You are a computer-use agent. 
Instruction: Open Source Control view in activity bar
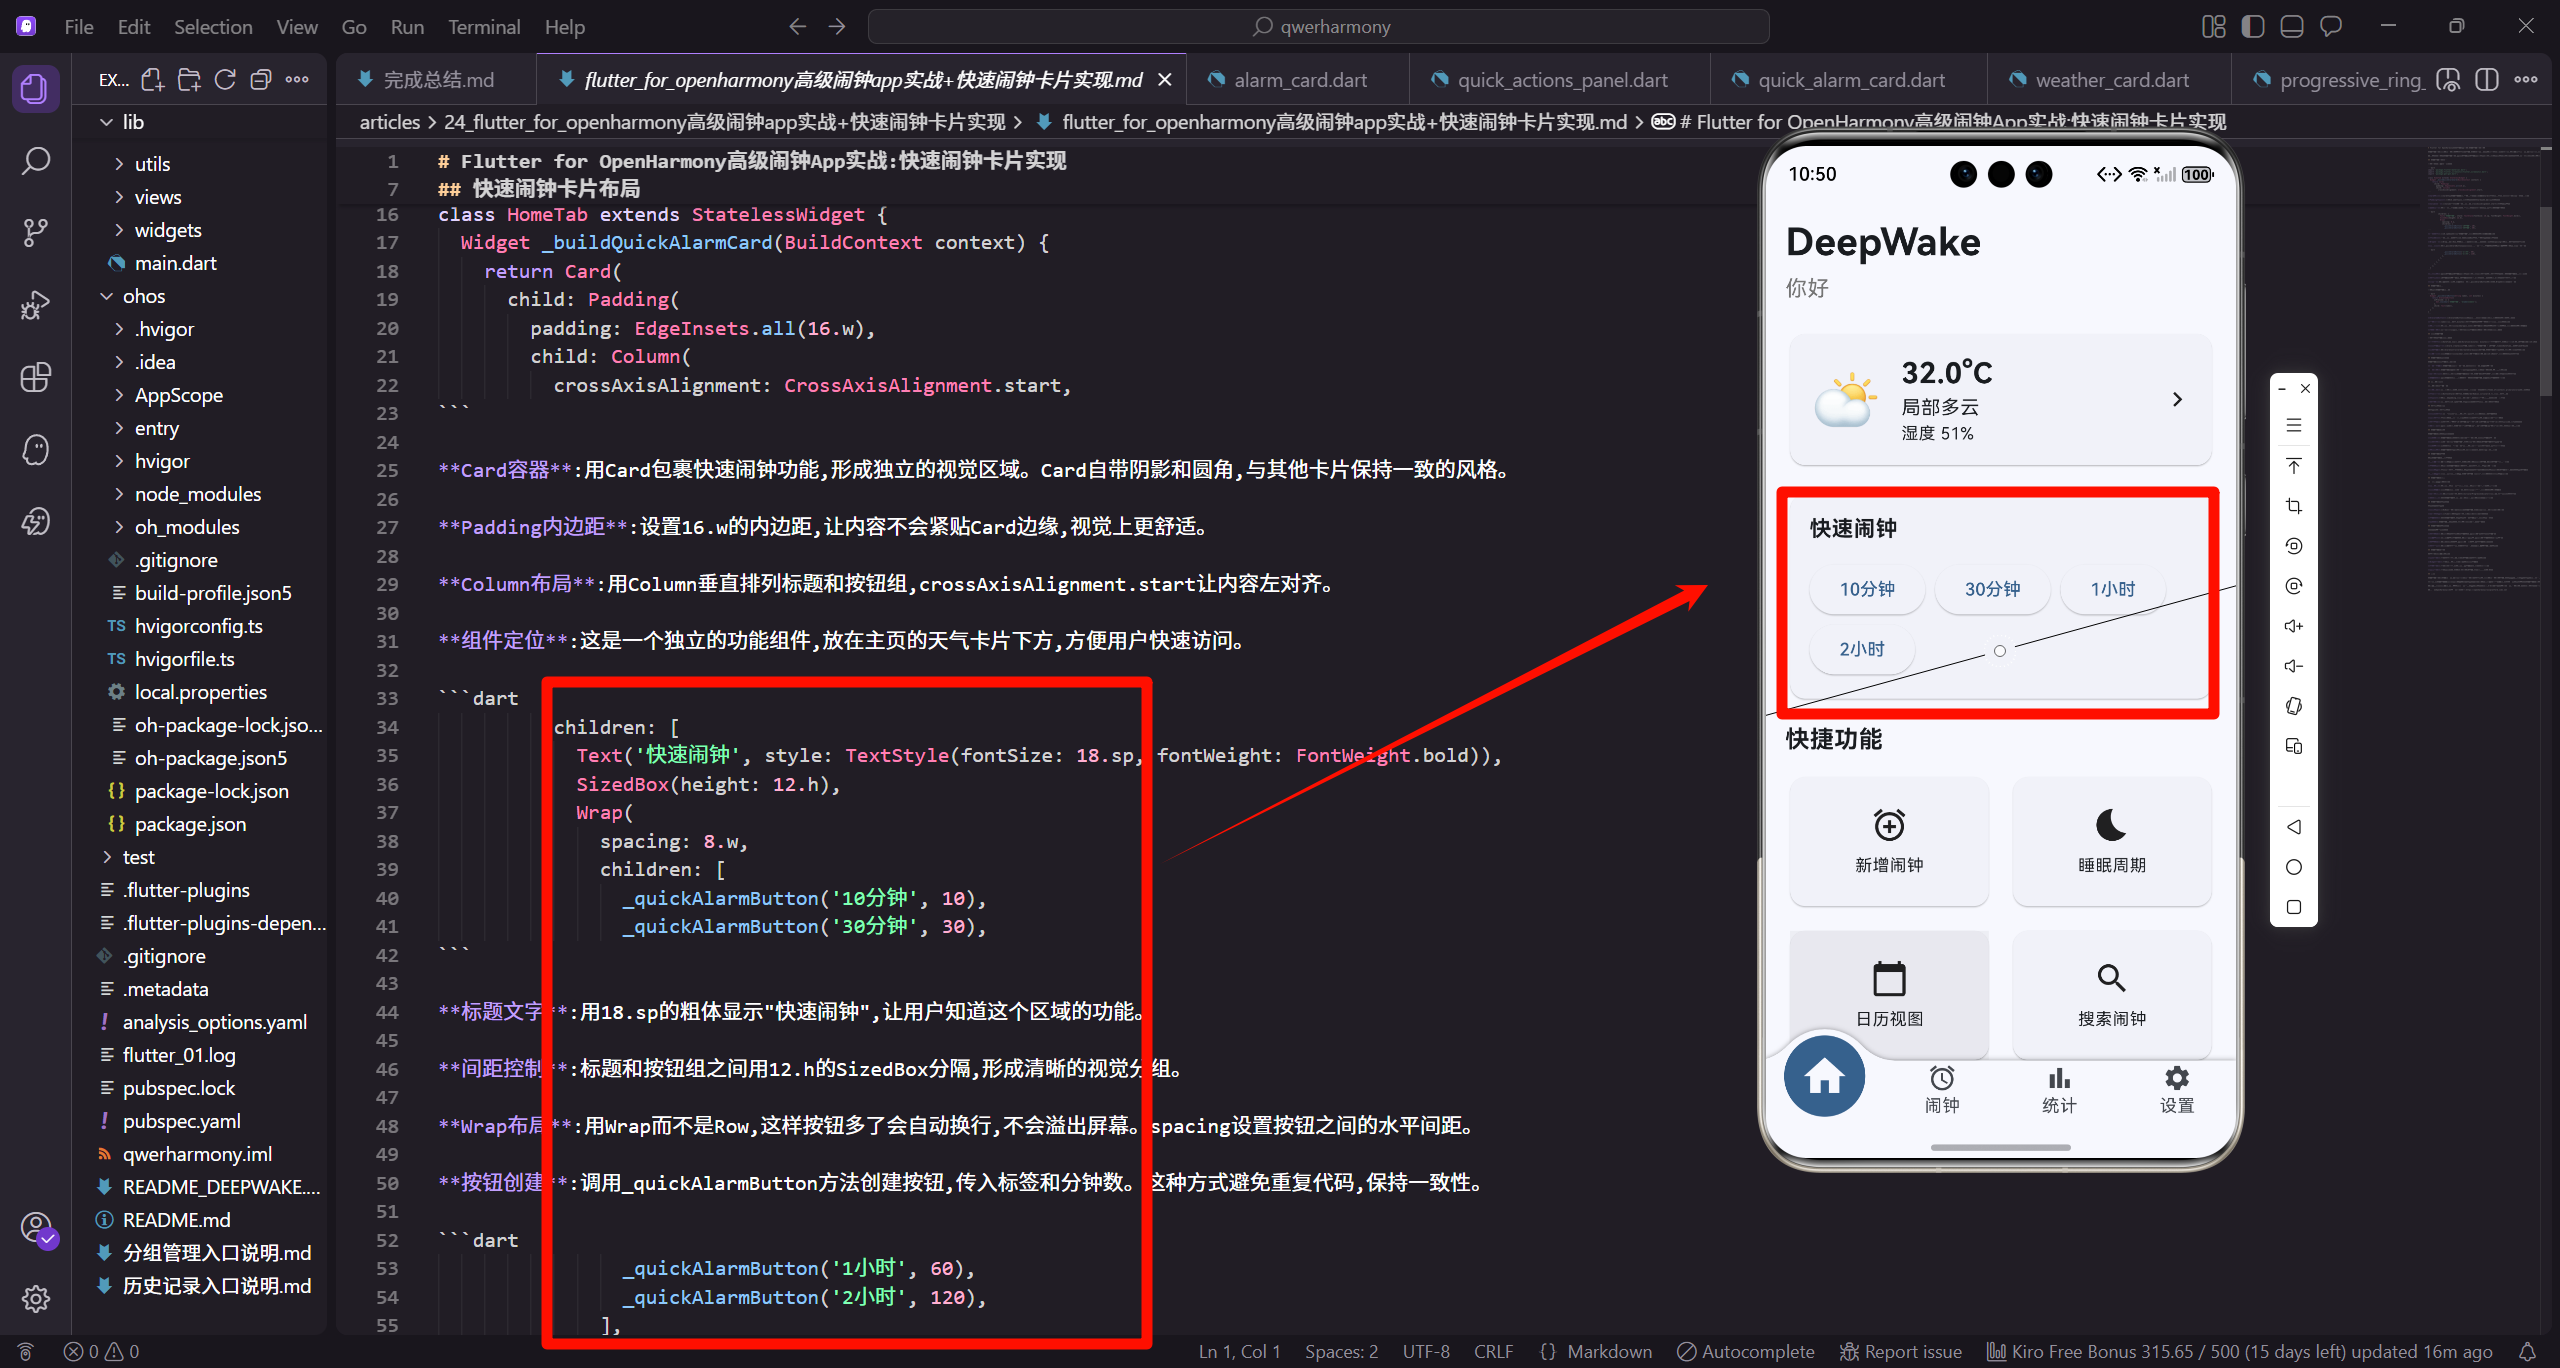(35, 232)
